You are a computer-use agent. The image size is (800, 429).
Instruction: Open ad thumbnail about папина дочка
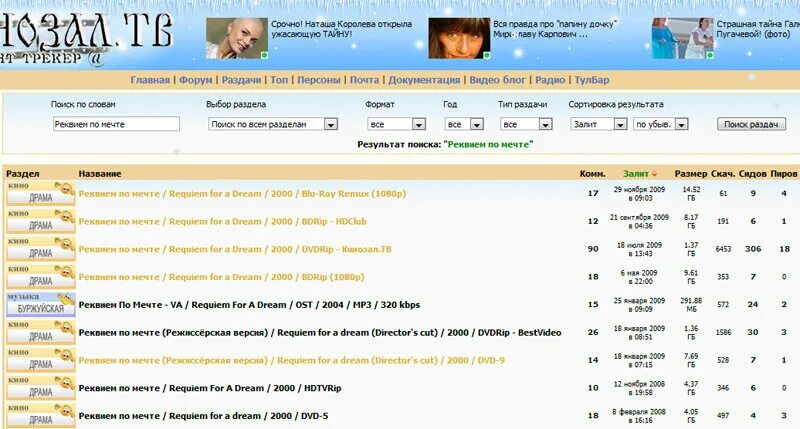pos(459,38)
